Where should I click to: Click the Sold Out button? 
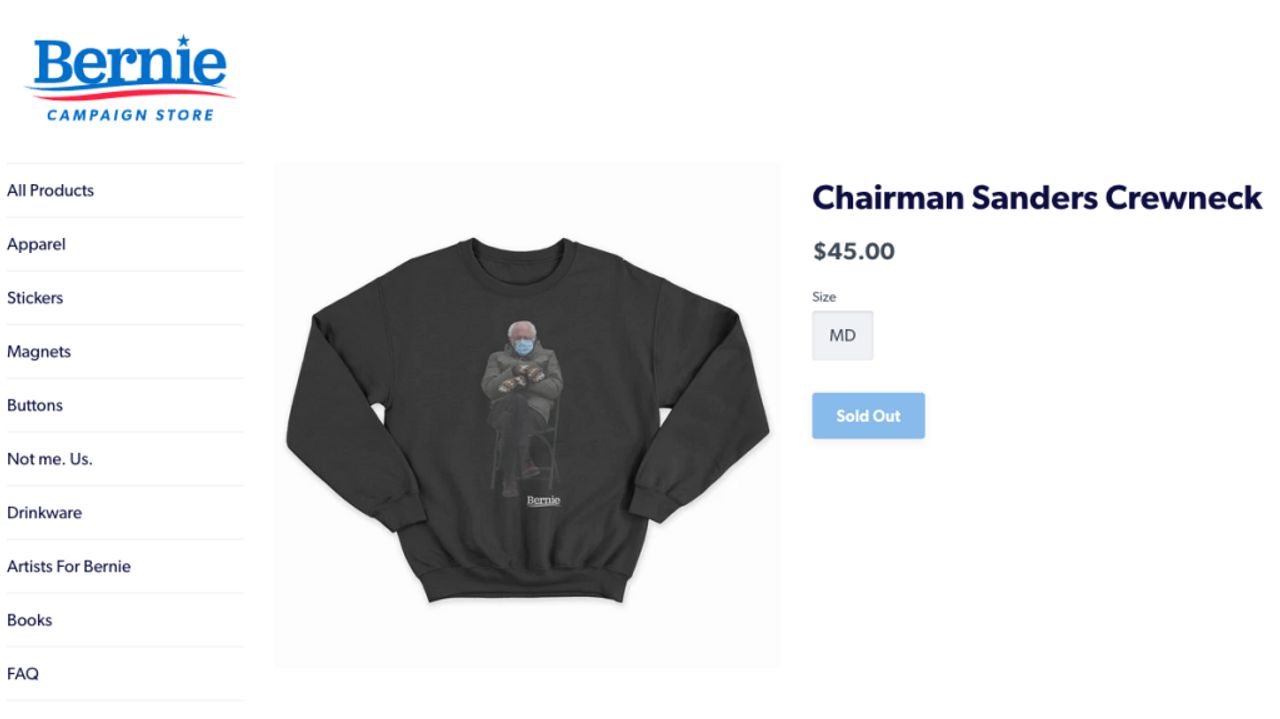pyautogui.click(x=868, y=416)
